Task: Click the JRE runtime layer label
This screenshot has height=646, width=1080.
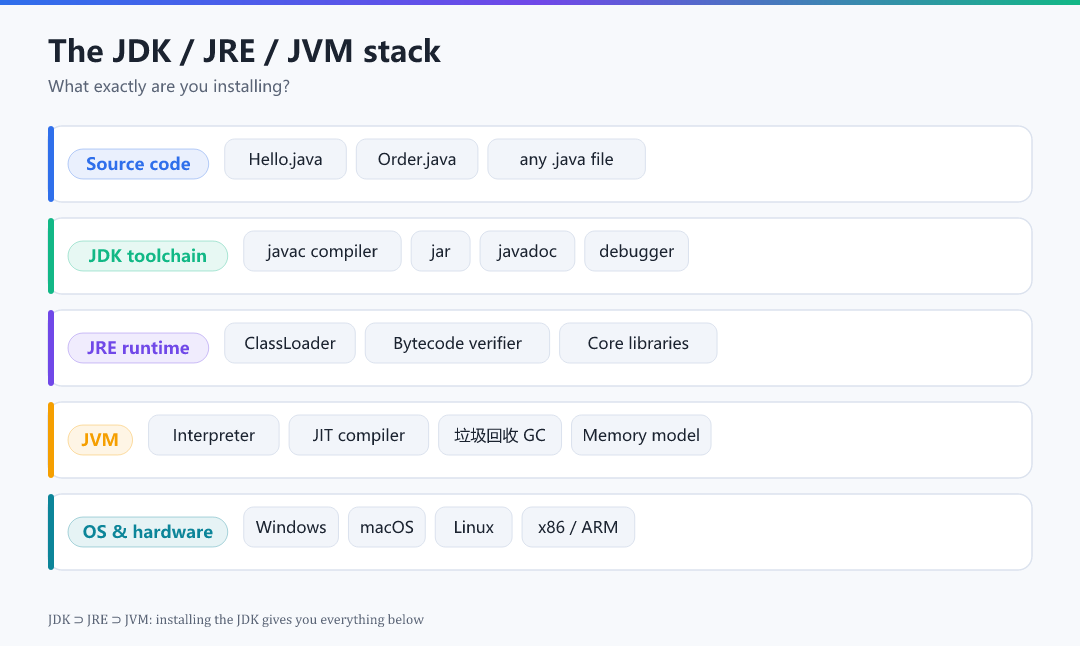Action: pyautogui.click(x=138, y=348)
